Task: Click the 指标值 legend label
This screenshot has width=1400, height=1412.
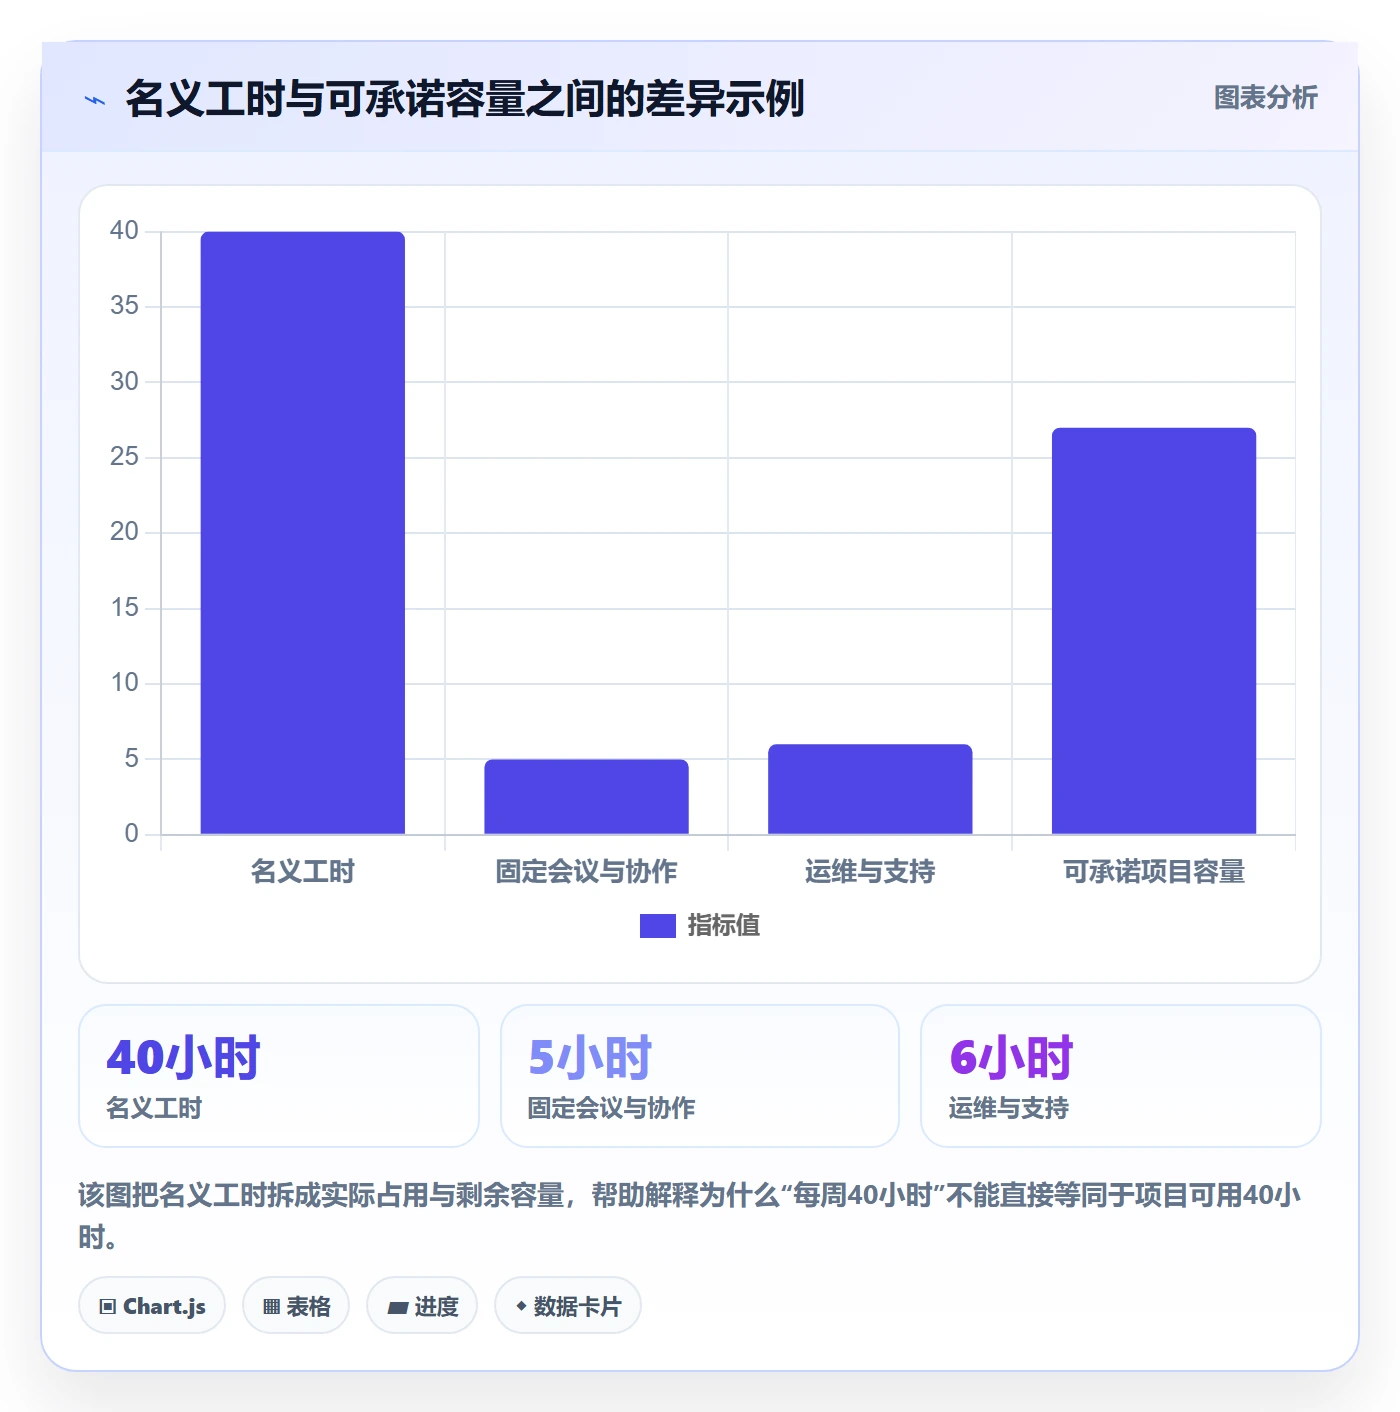Action: pos(724,926)
